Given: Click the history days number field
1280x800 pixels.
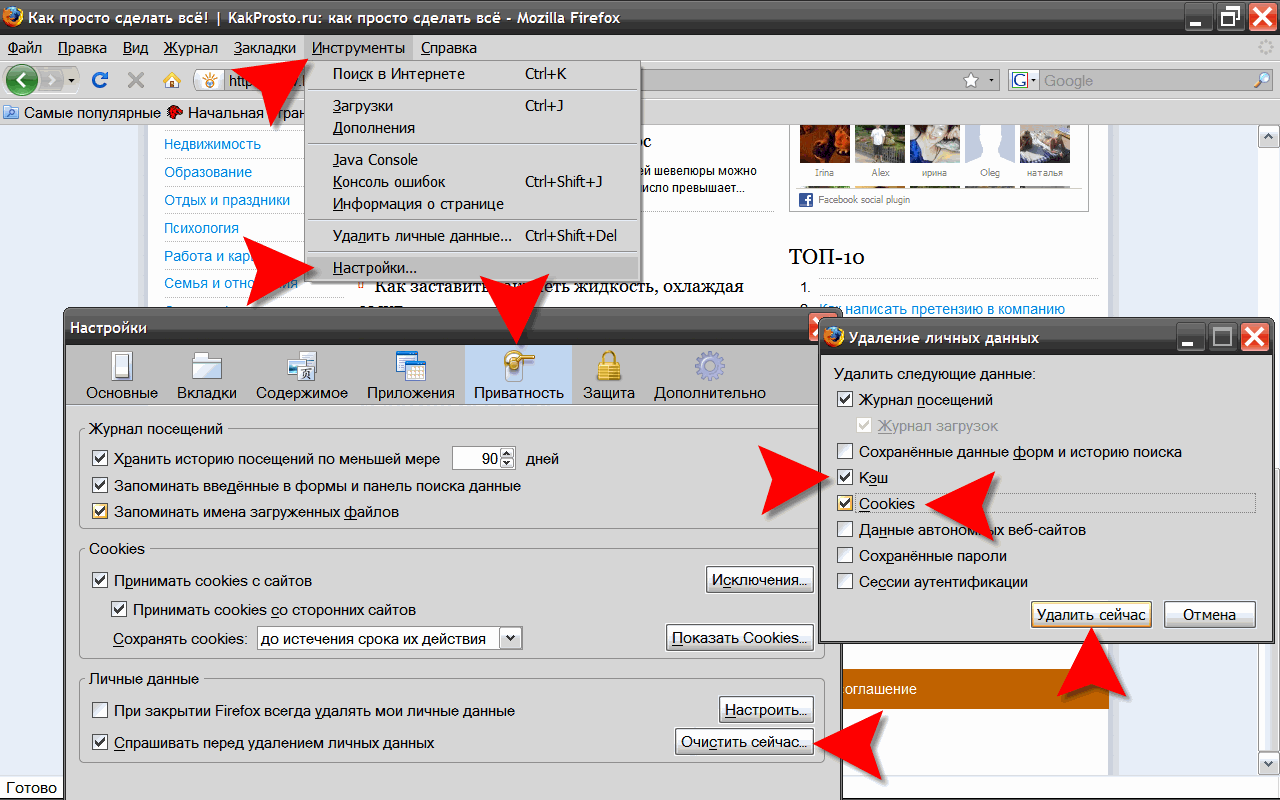Looking at the screenshot, I should click(x=476, y=459).
